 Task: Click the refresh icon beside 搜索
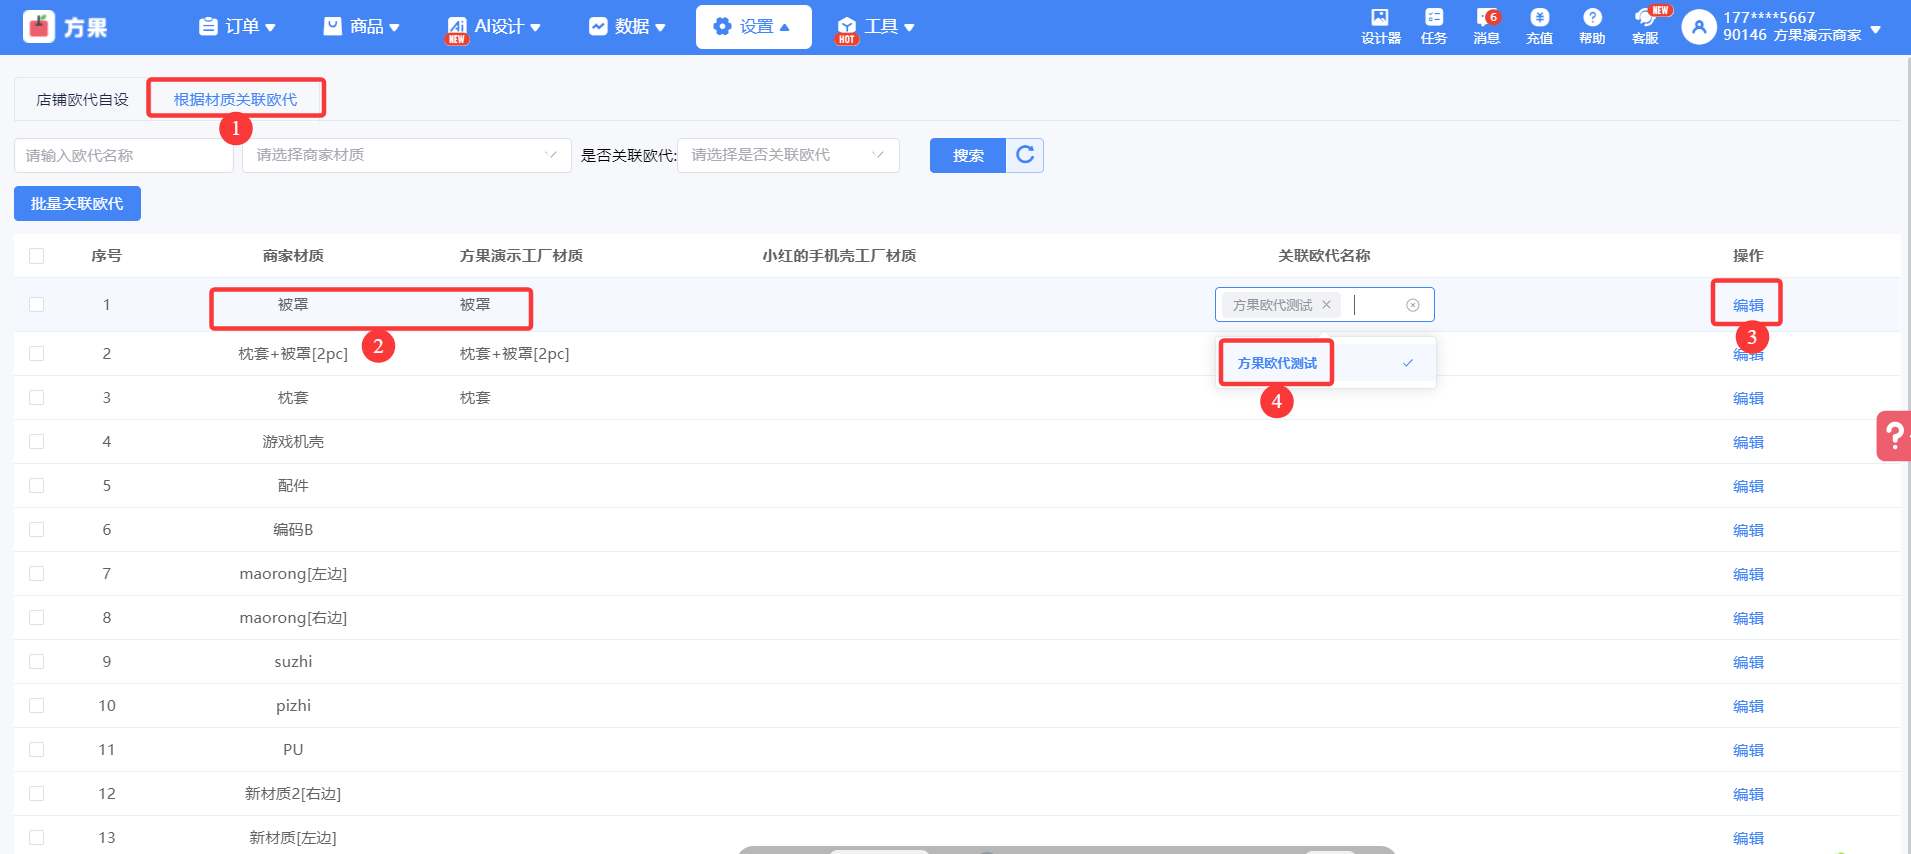coord(1025,155)
